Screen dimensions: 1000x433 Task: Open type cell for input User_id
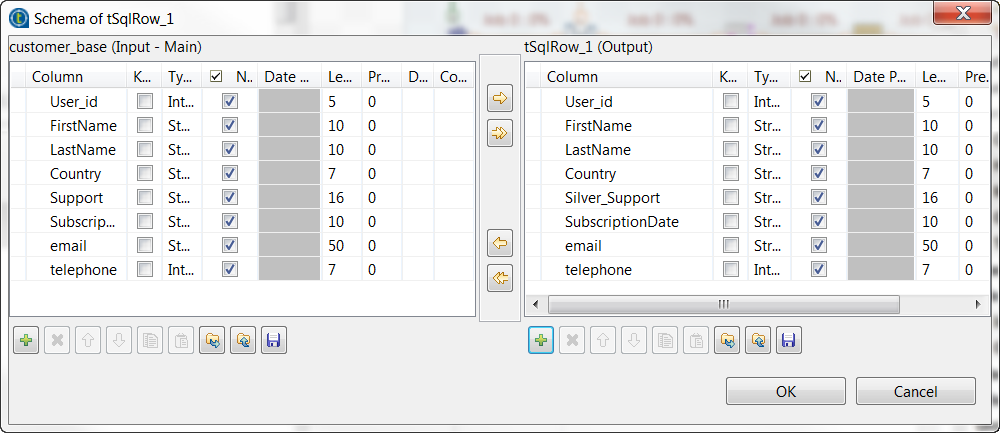click(182, 101)
